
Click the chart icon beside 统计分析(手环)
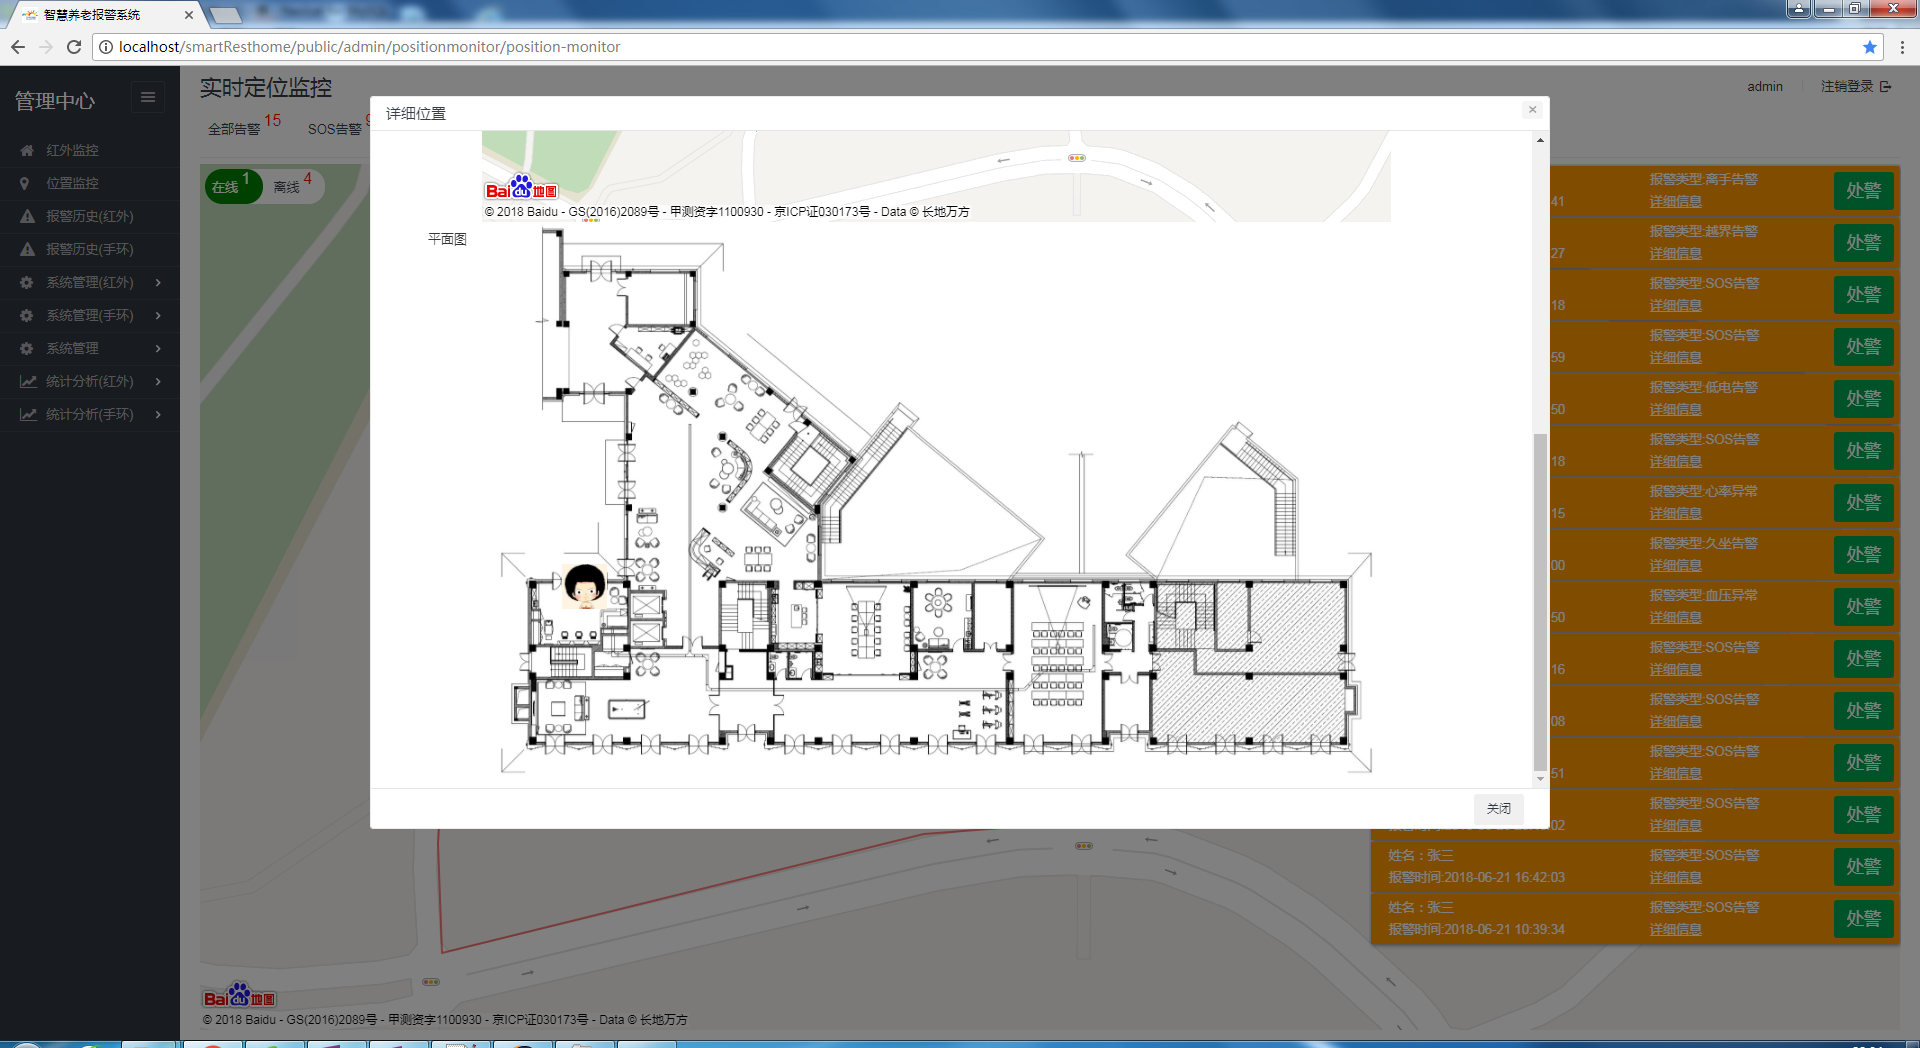point(28,414)
